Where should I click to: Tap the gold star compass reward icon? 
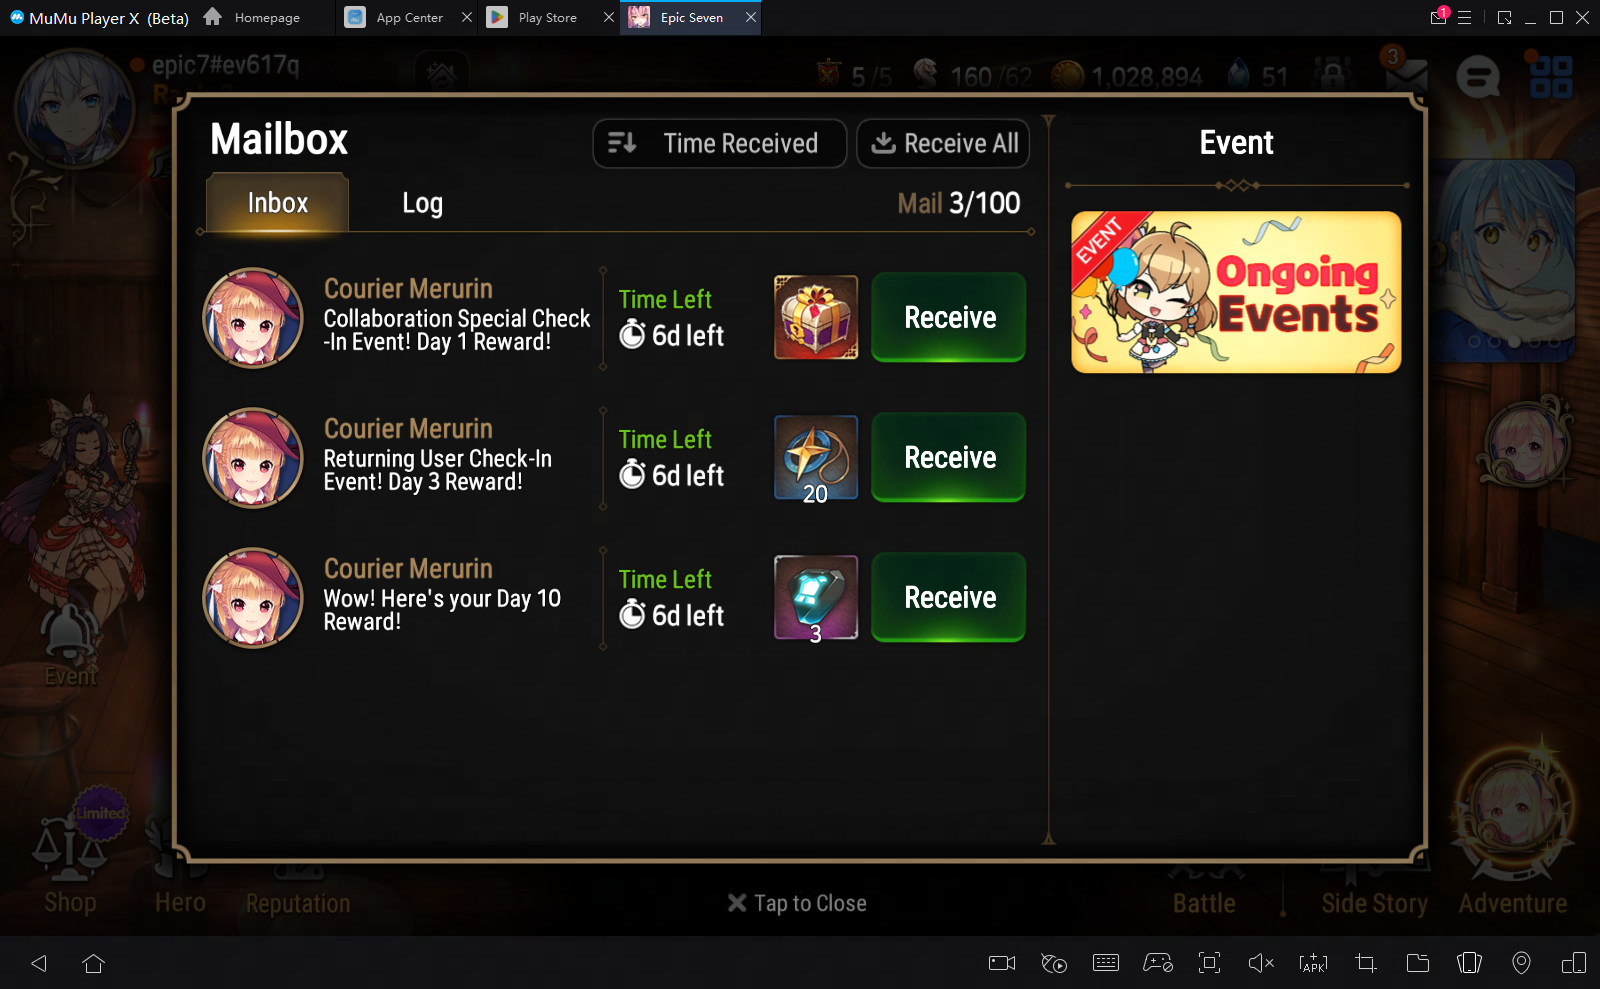816,457
